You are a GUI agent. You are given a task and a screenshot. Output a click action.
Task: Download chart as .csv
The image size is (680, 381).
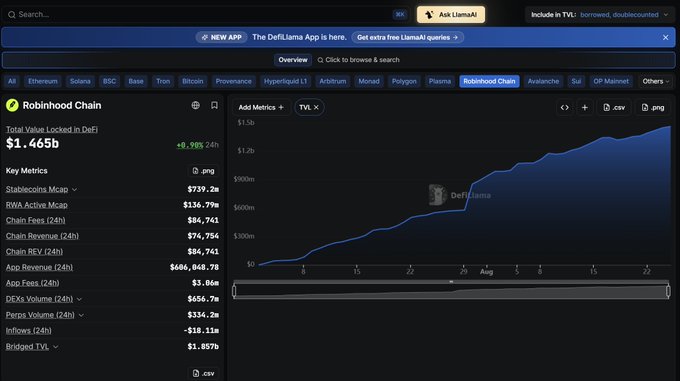pyautogui.click(x=614, y=107)
